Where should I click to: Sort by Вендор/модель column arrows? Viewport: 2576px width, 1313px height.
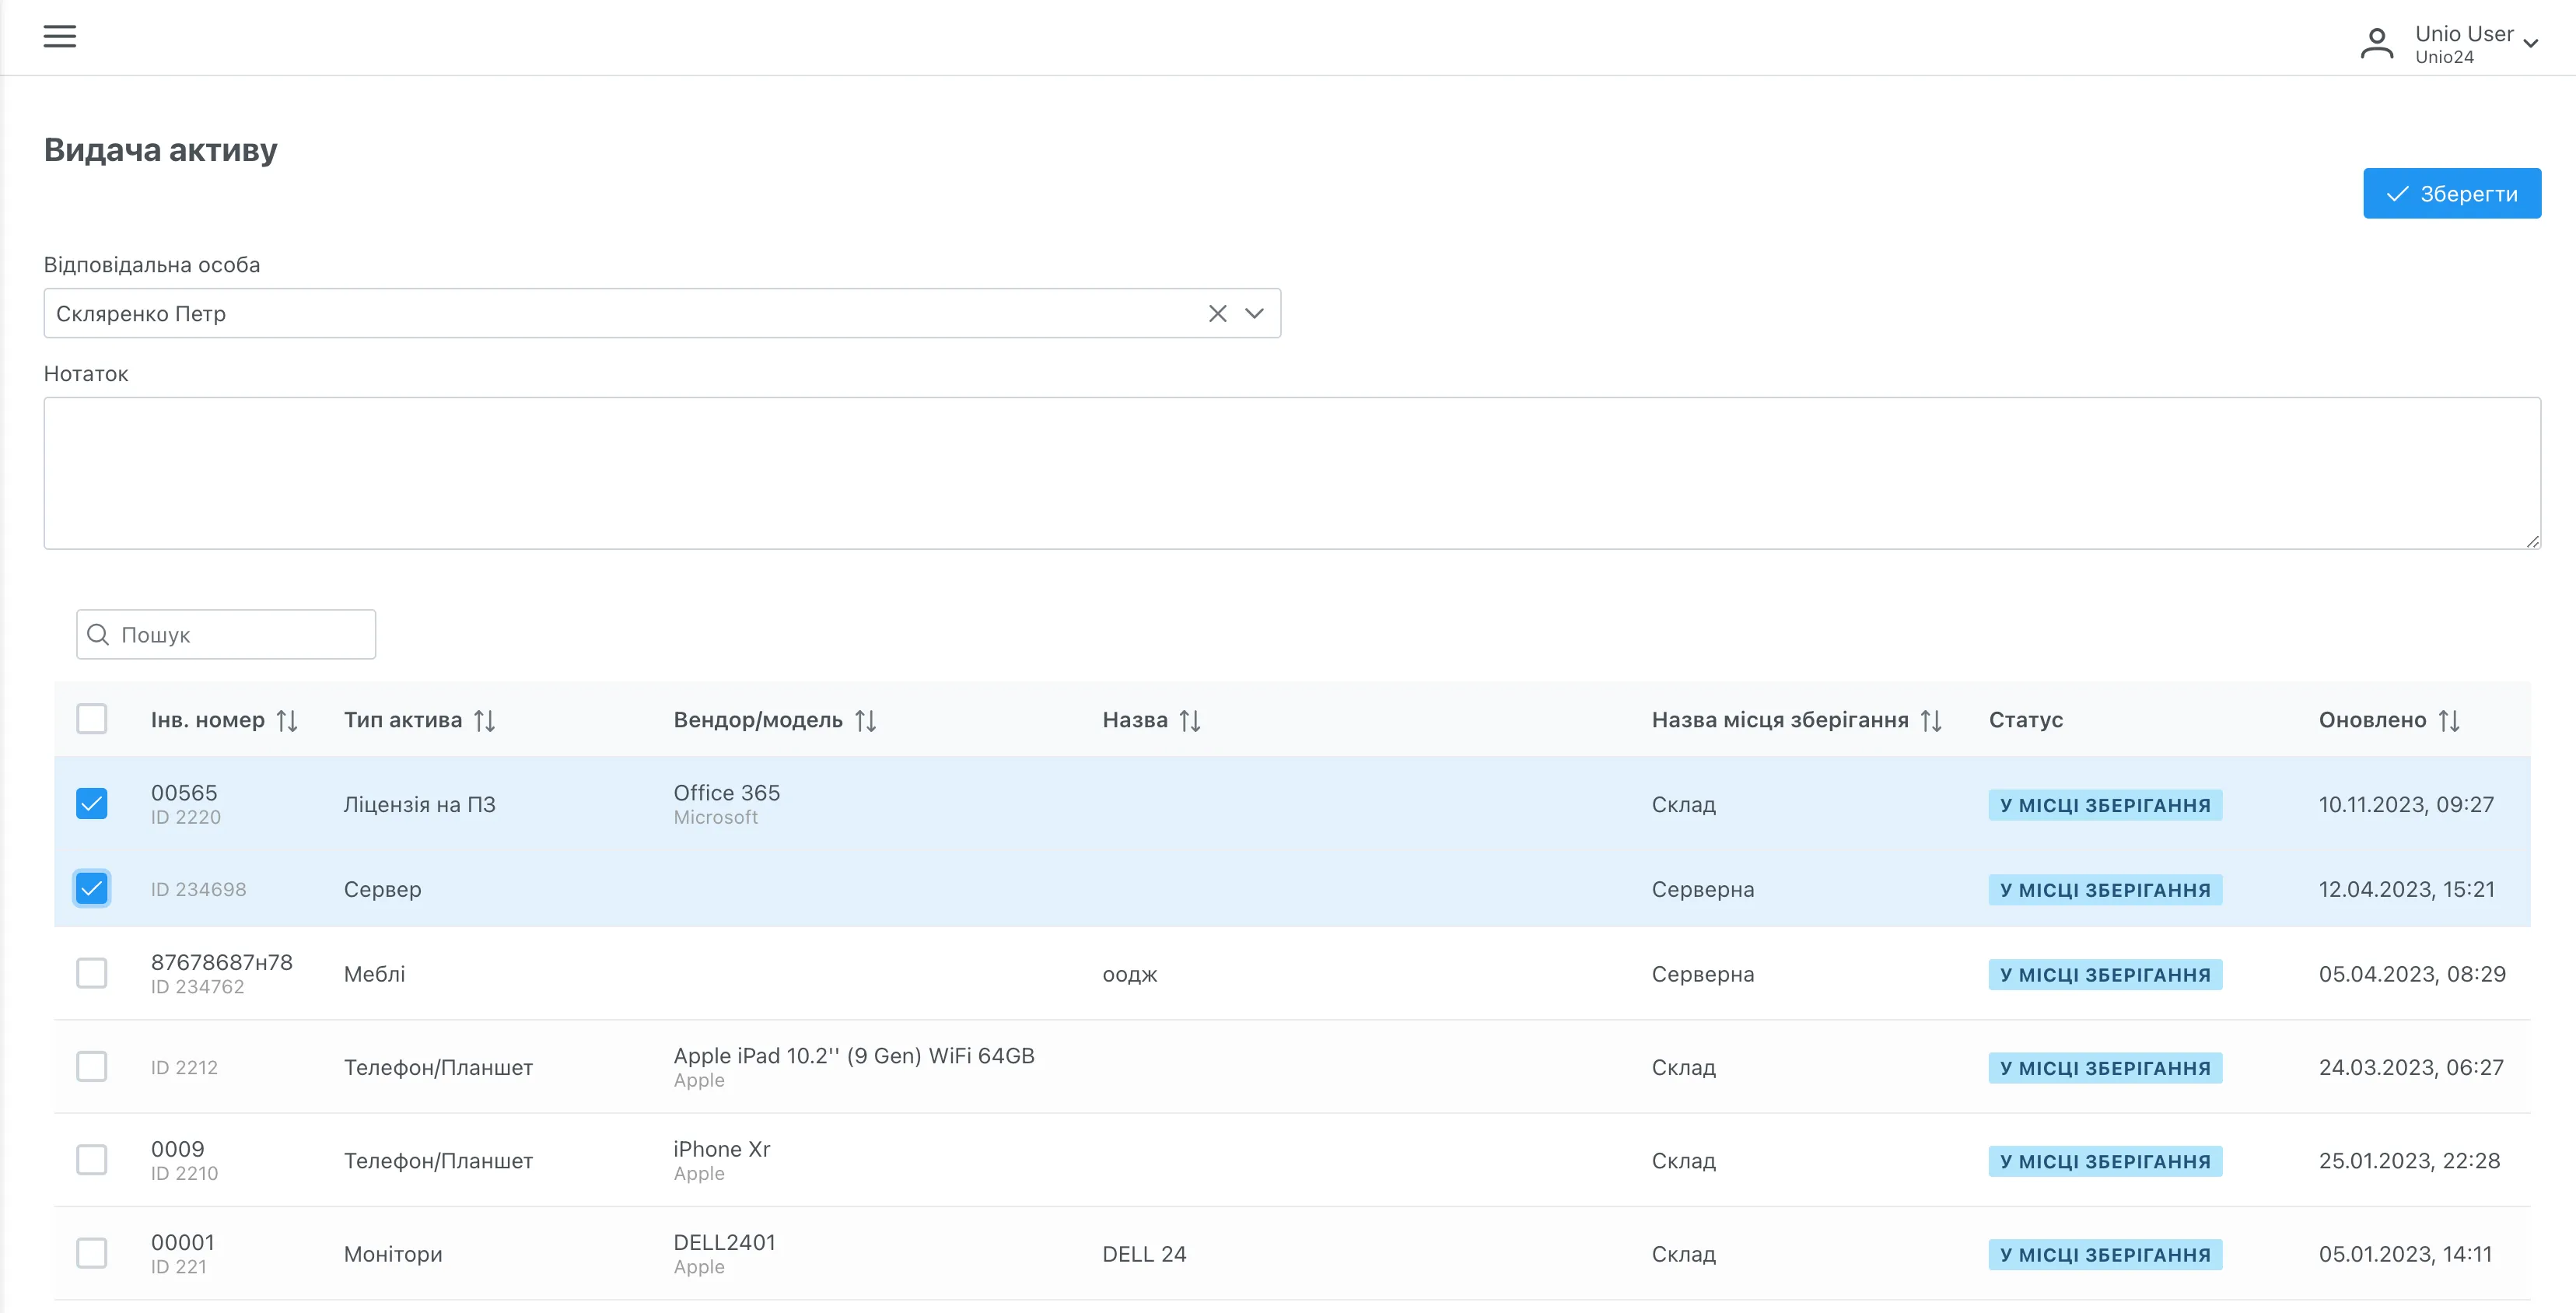point(866,720)
